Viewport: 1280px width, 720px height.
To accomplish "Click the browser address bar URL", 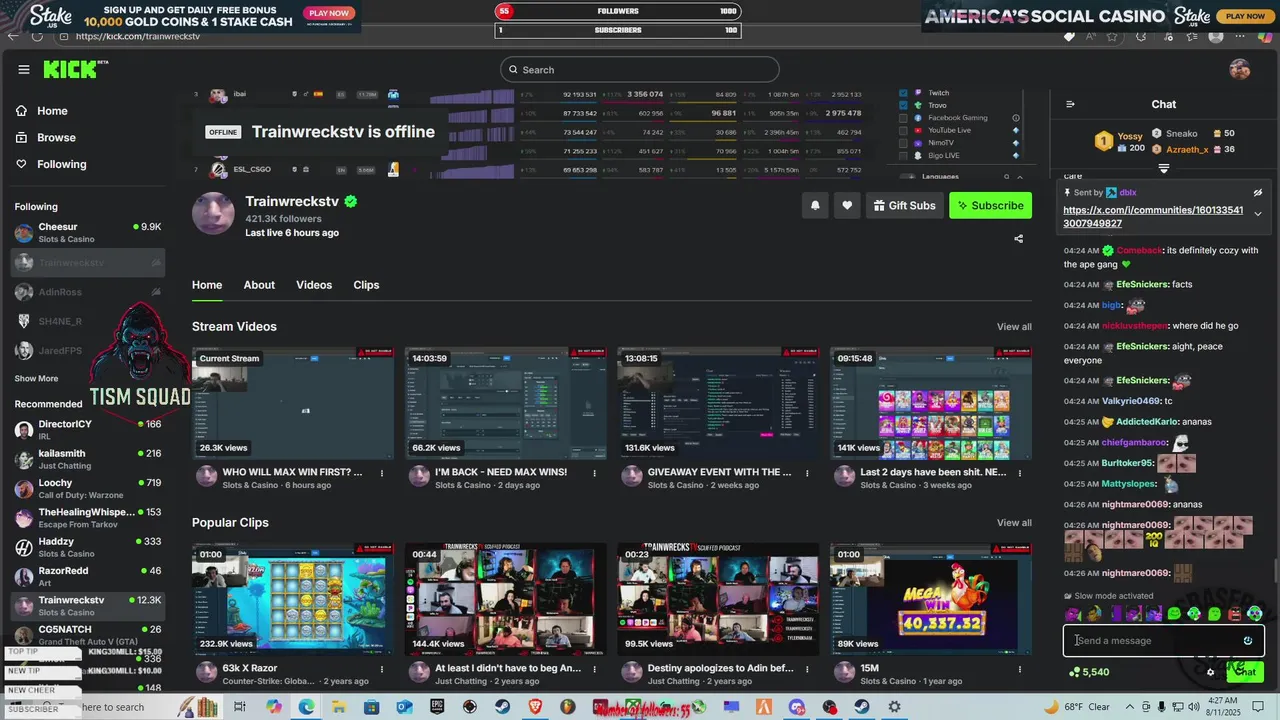I will (x=138, y=36).
